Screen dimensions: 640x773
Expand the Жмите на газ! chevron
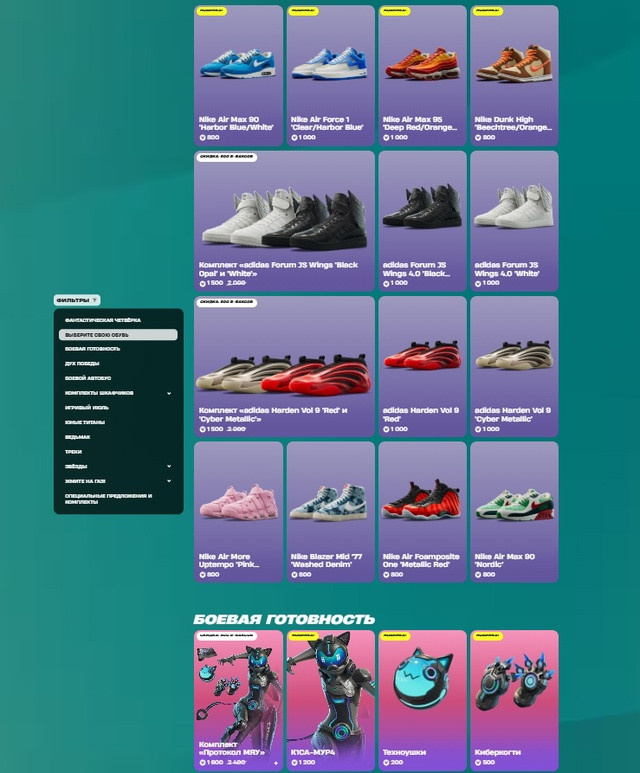[169, 481]
